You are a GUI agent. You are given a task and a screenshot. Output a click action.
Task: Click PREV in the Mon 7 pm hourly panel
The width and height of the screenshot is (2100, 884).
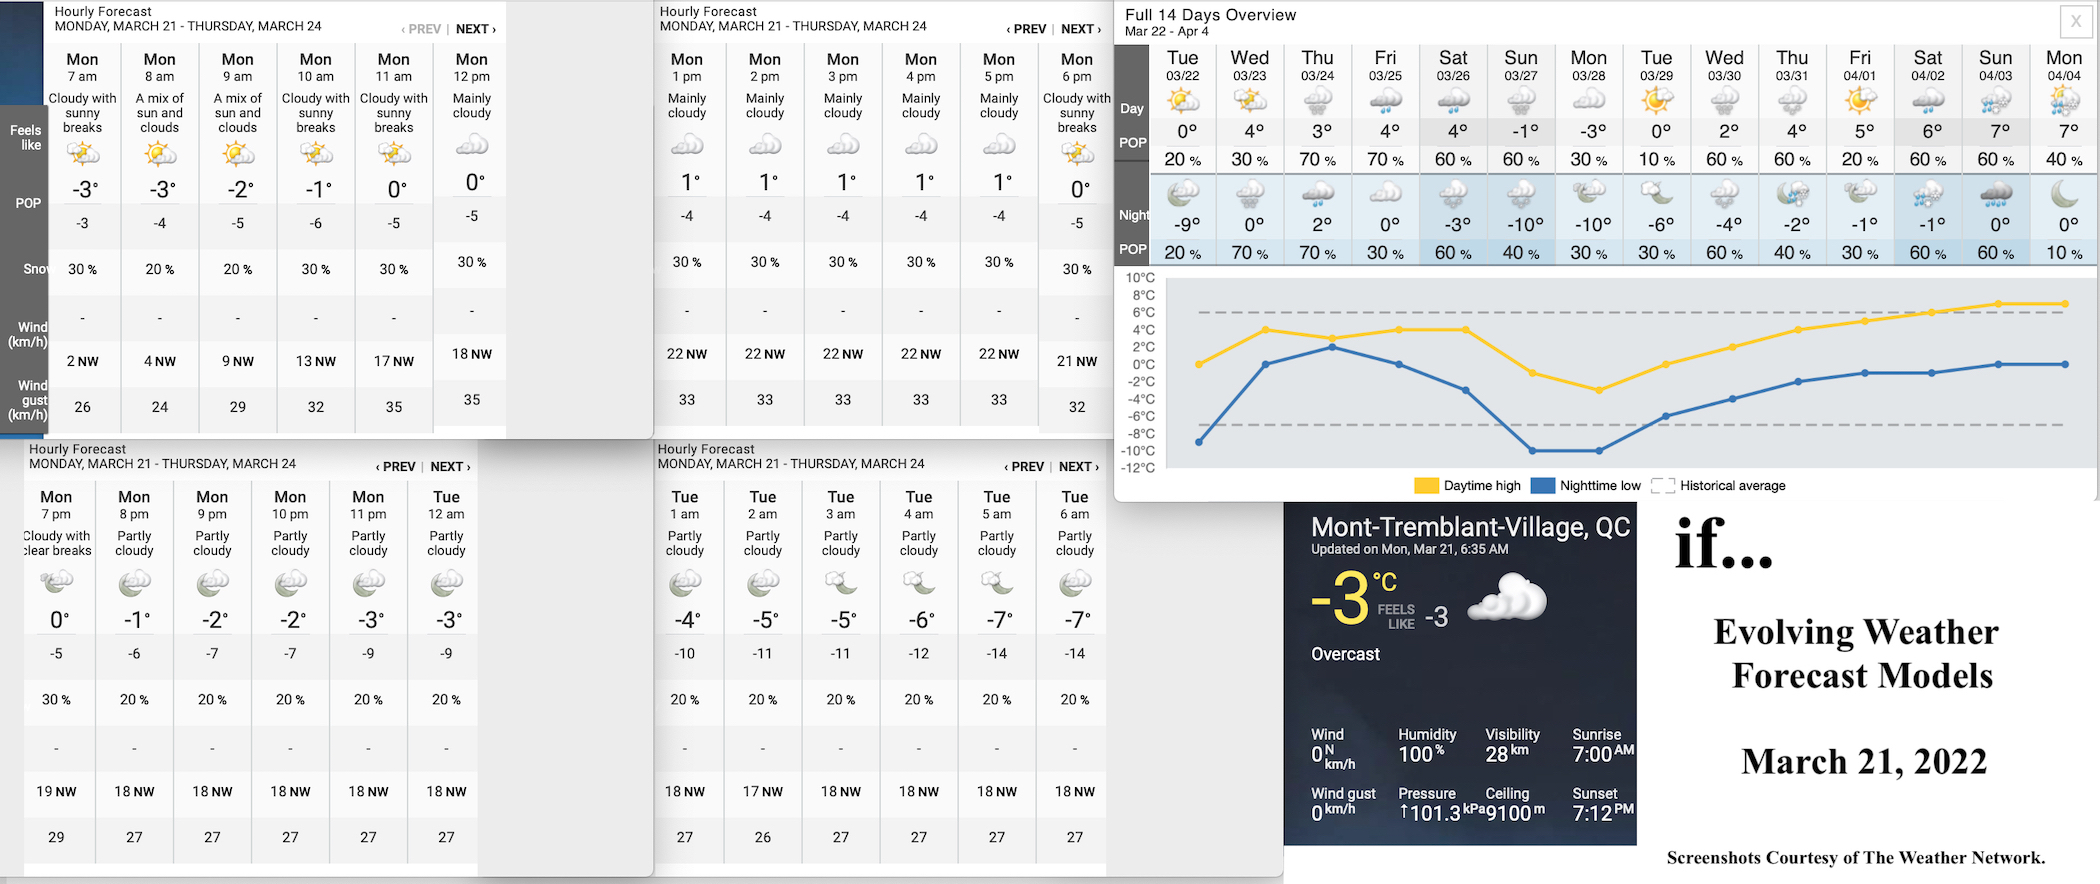pos(396,467)
